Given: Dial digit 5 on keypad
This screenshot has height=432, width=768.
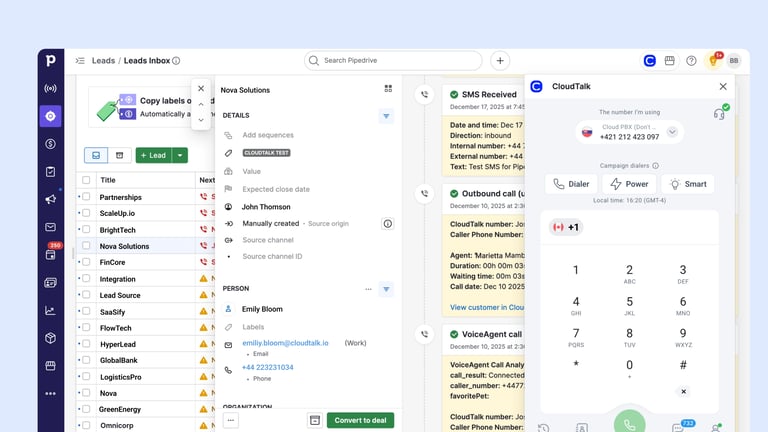Looking at the screenshot, I should click(629, 305).
